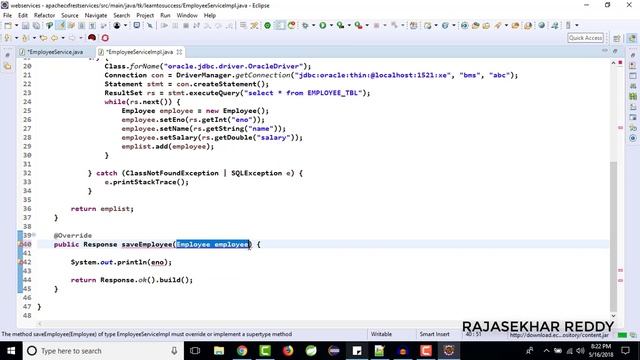Image resolution: width=640 pixels, height=360 pixels.
Task: Open Windows Start menu
Action: (11, 351)
